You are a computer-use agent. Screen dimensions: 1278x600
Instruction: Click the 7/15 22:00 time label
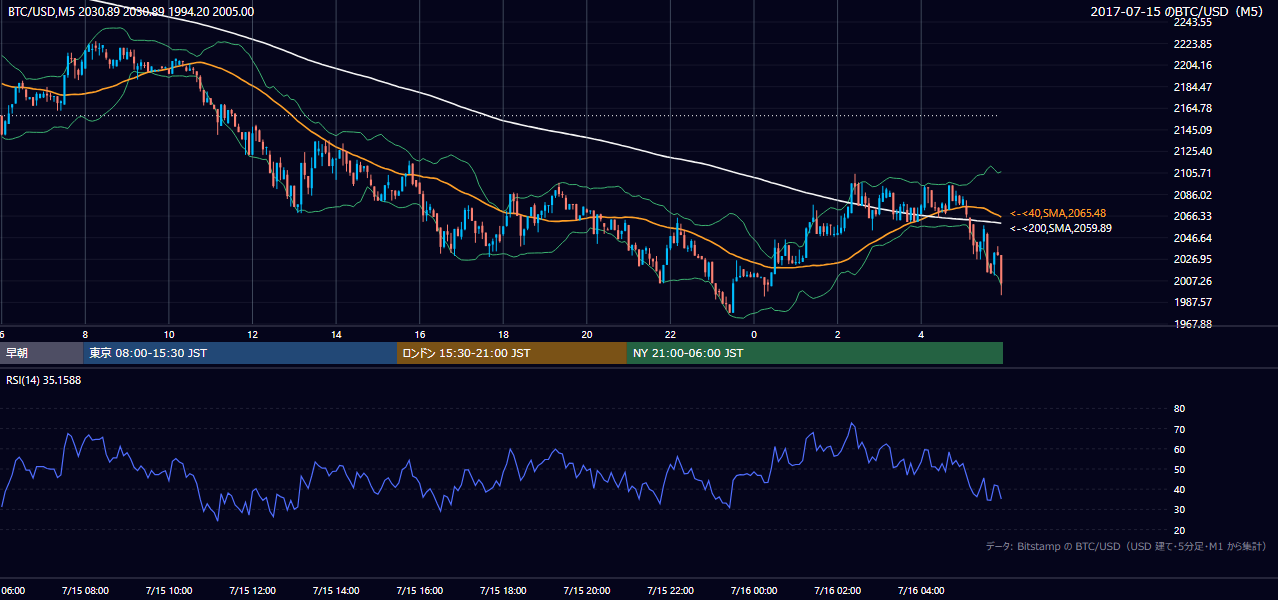click(x=670, y=590)
